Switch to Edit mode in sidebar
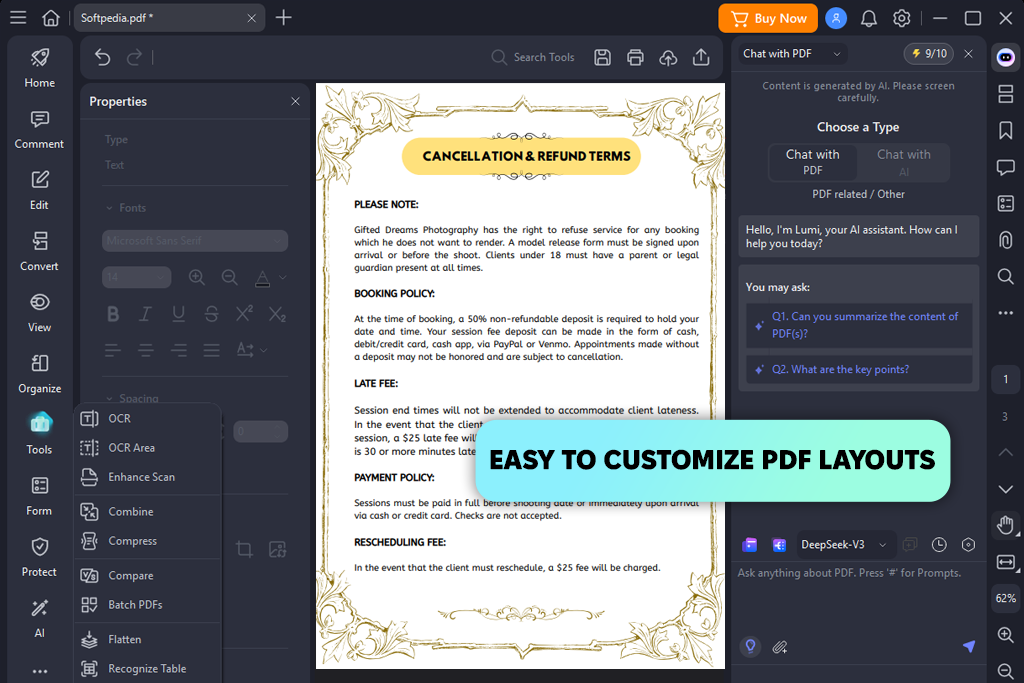1024x683 pixels. [39, 191]
